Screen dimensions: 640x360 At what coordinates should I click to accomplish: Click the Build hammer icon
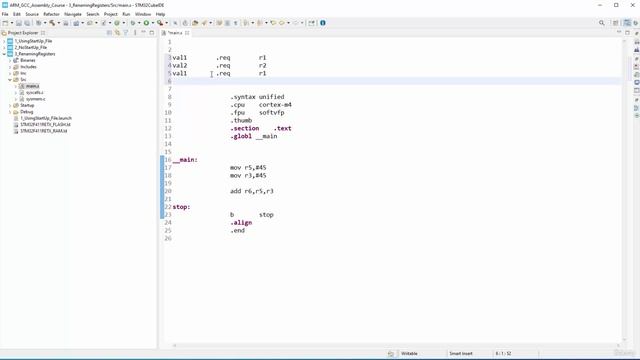[52, 23]
